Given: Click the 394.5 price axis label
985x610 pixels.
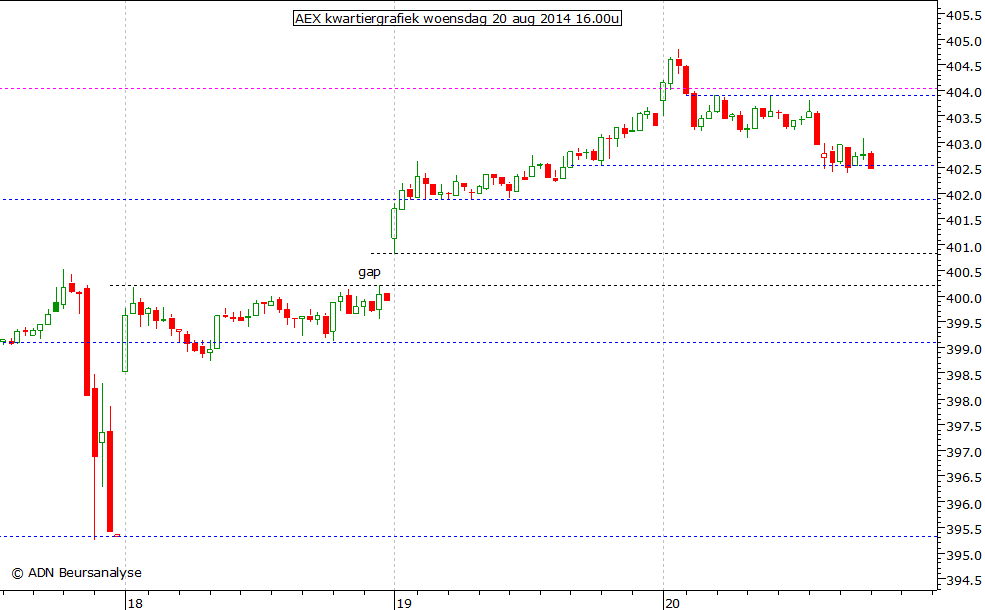Looking at the screenshot, I should 963,581.
